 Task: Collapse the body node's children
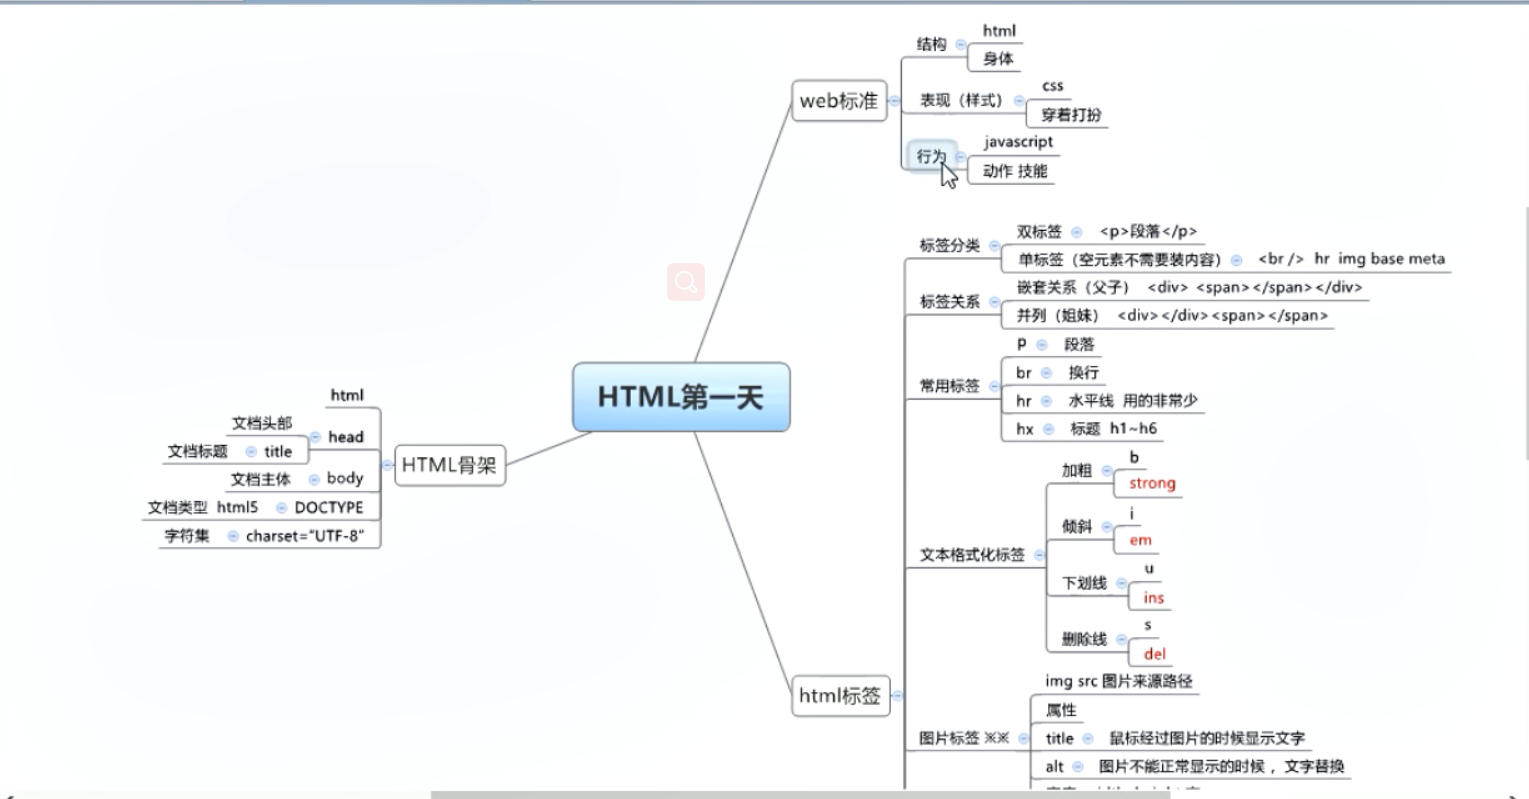(314, 479)
